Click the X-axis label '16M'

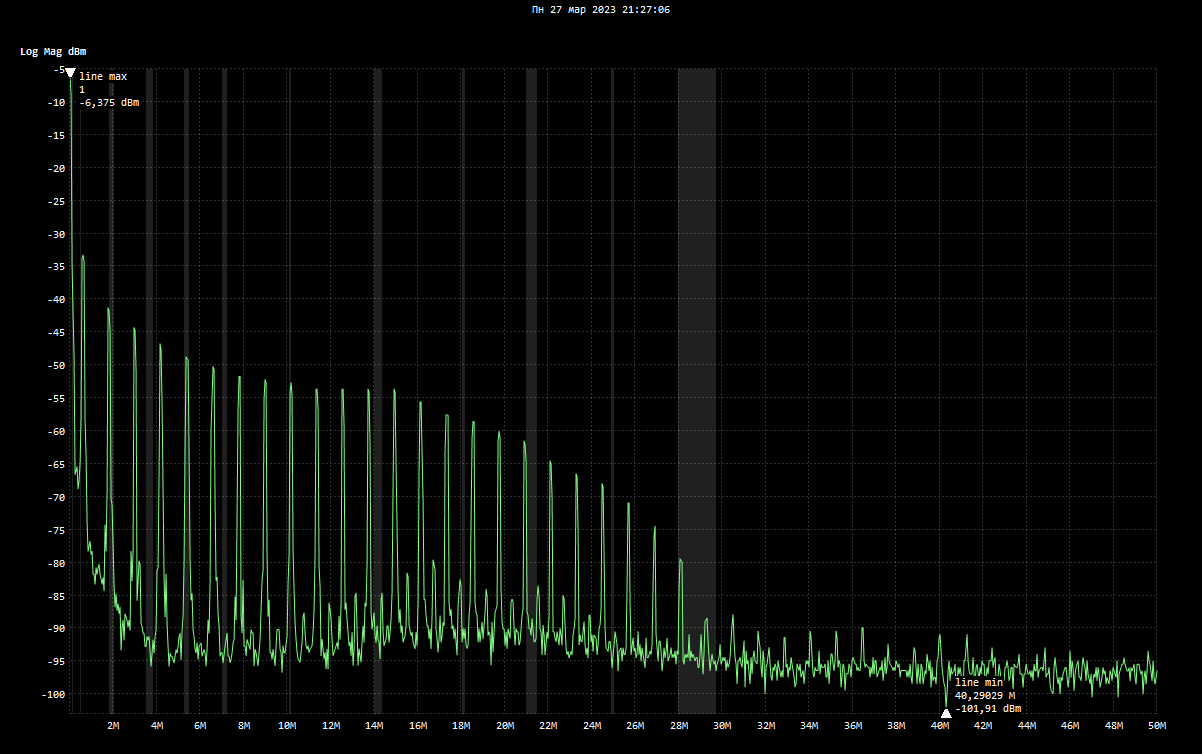418,725
